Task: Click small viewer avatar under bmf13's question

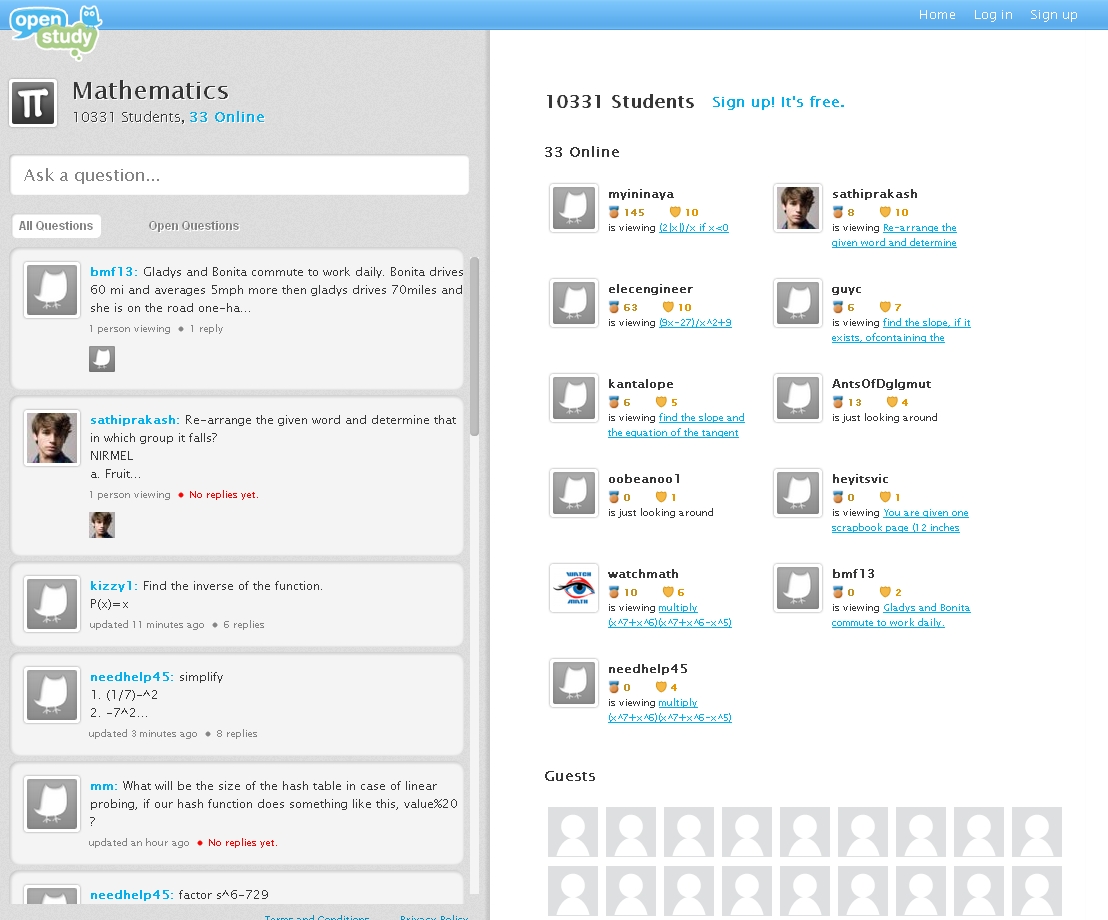Action: [x=102, y=359]
